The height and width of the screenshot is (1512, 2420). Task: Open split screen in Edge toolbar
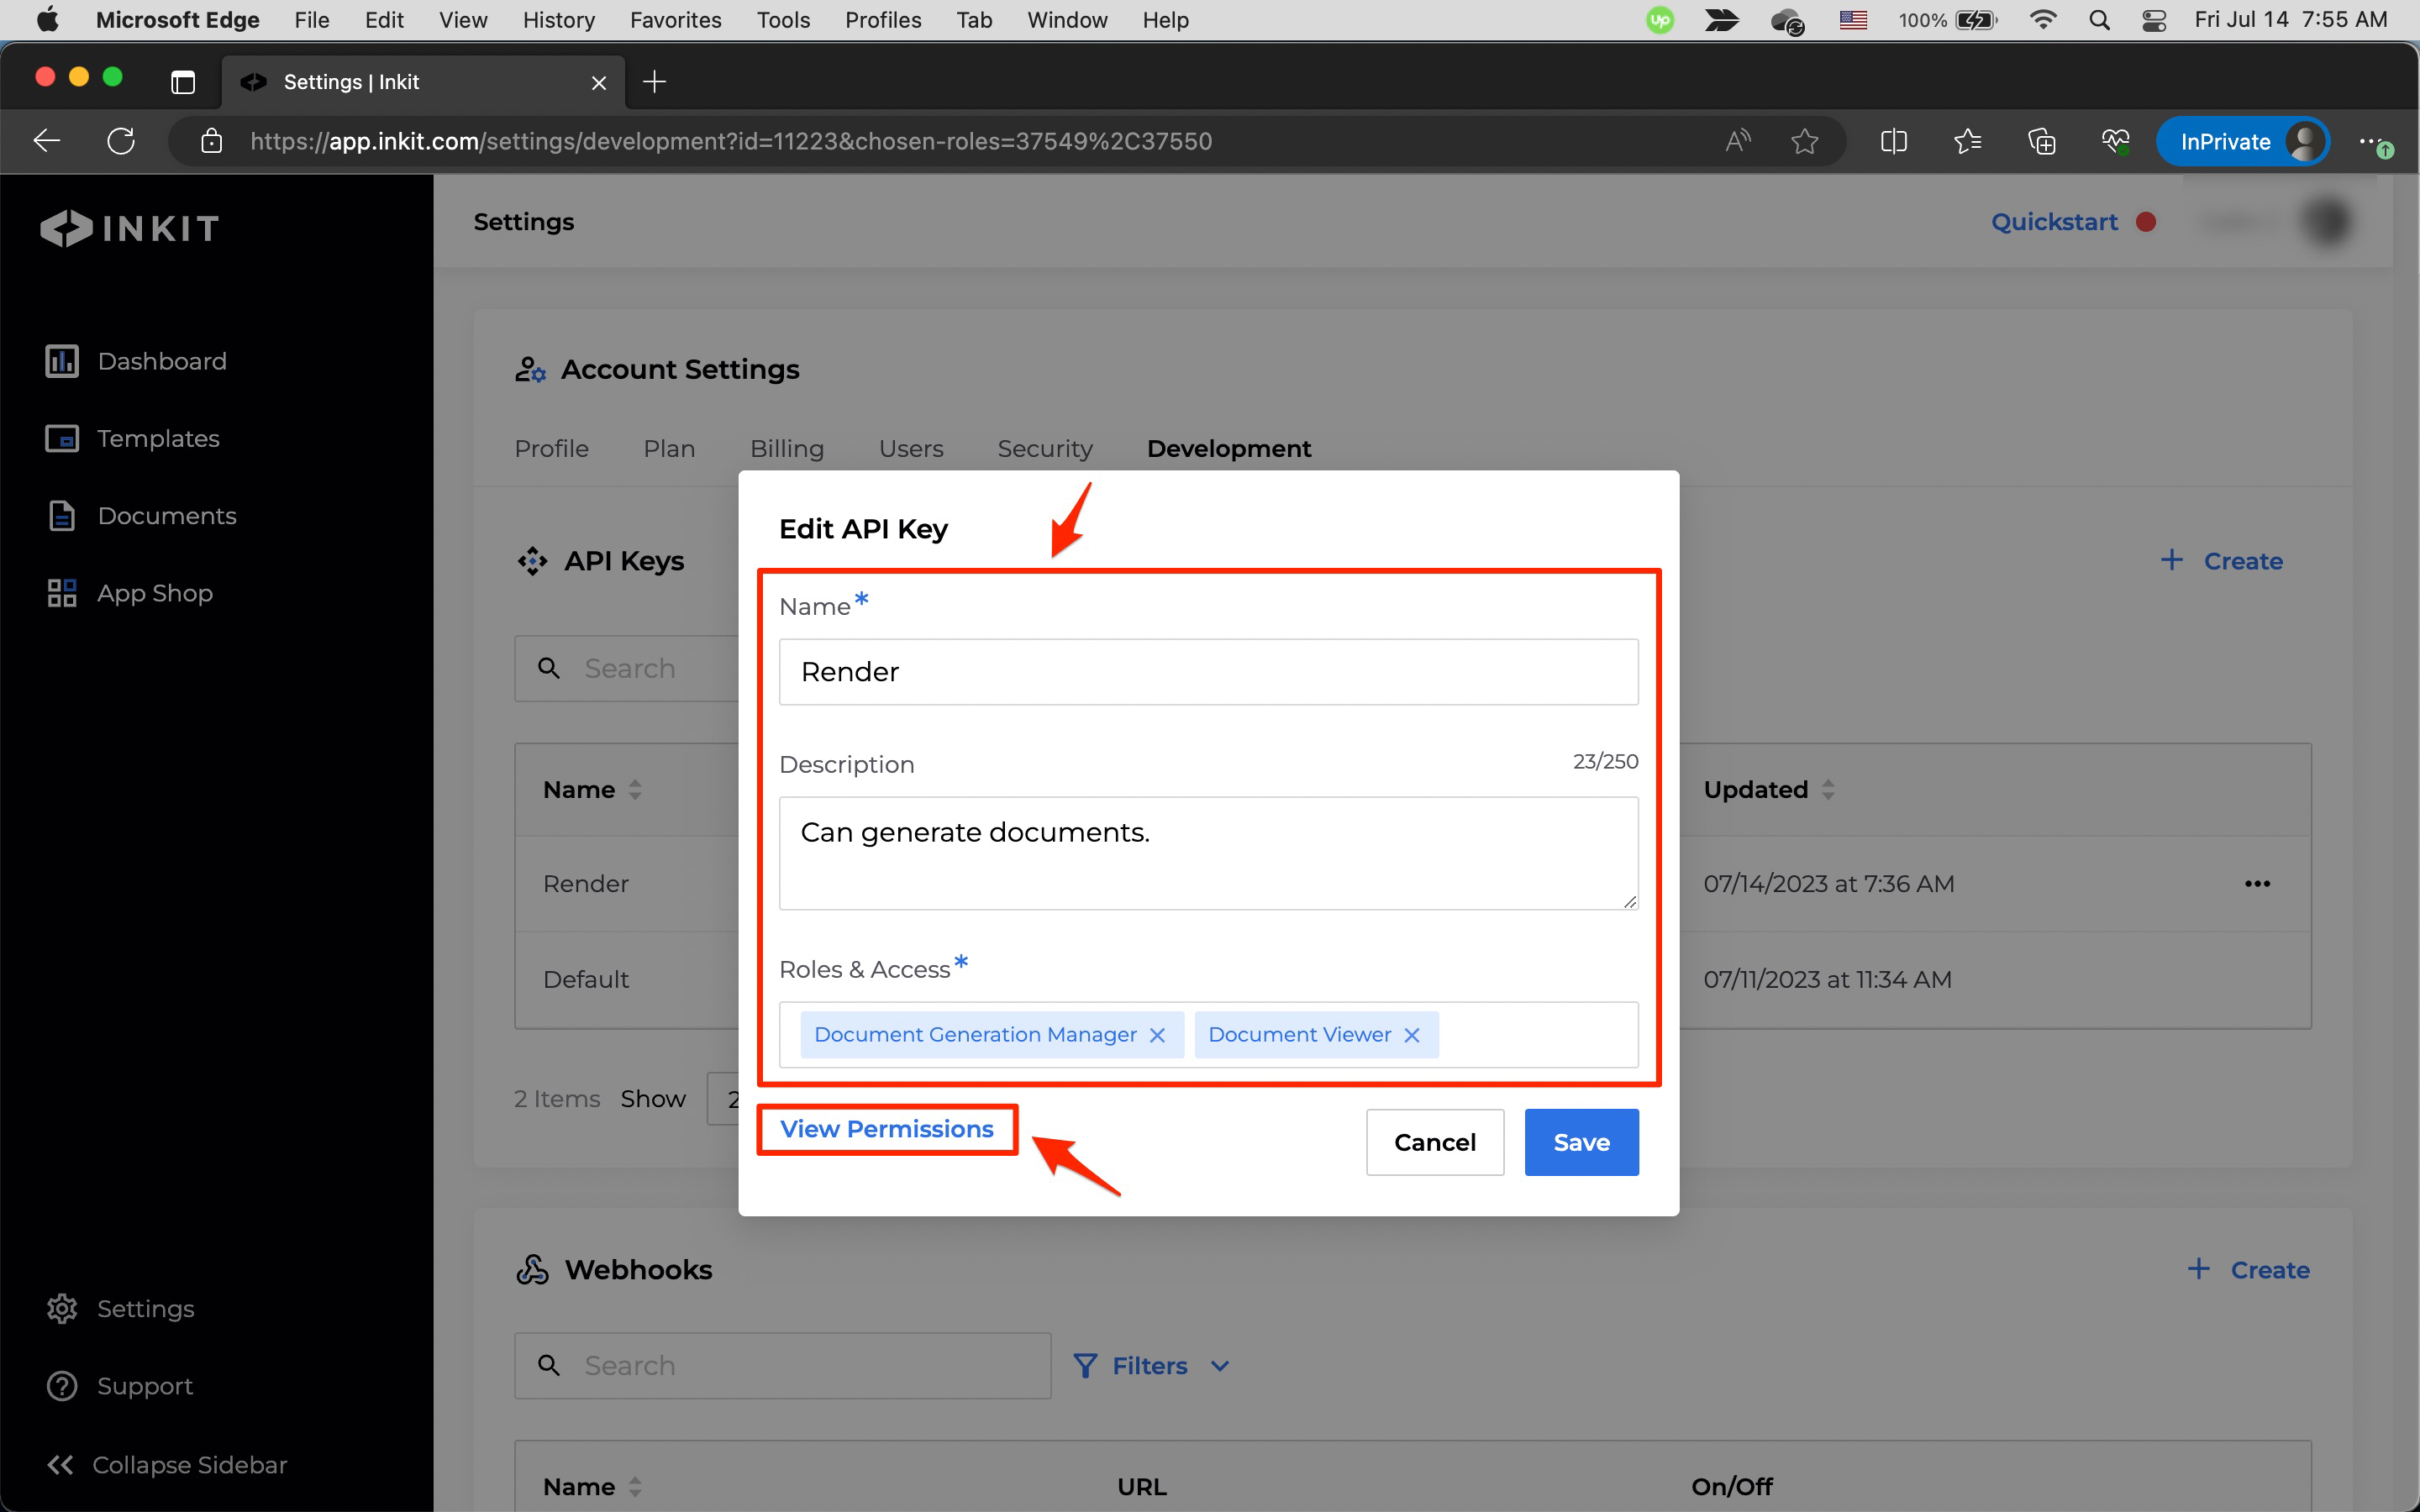pos(1893,141)
